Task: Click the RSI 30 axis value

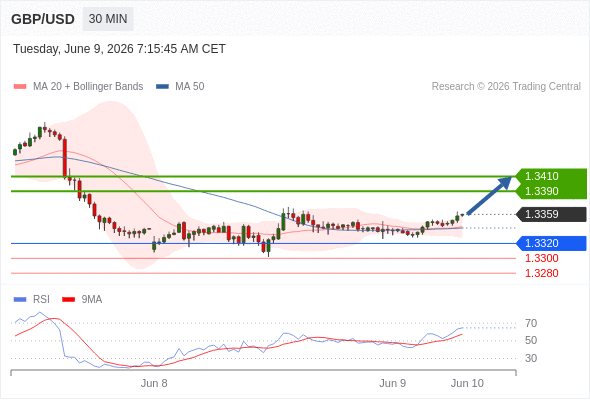Action: click(x=531, y=358)
